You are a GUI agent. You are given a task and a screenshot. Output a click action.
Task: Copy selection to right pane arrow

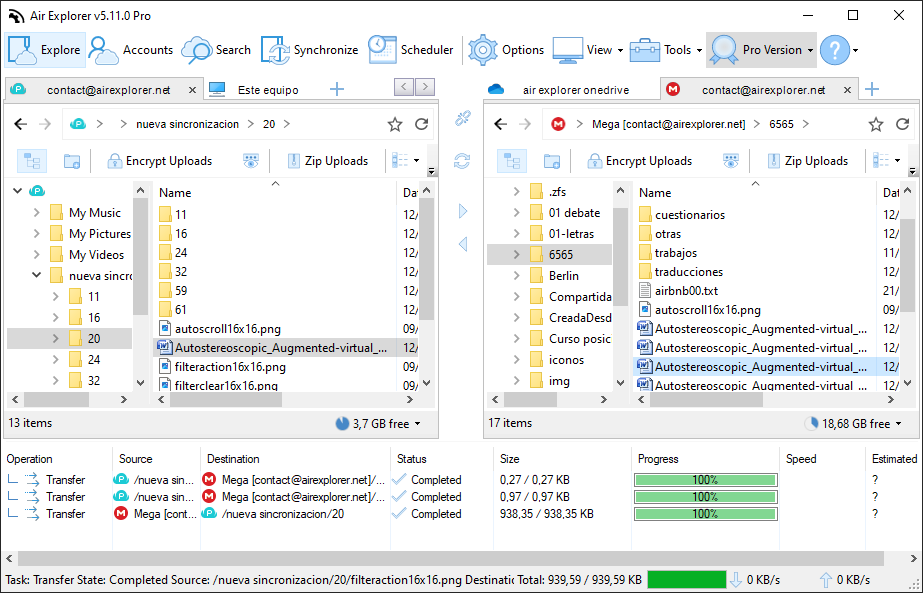click(463, 211)
